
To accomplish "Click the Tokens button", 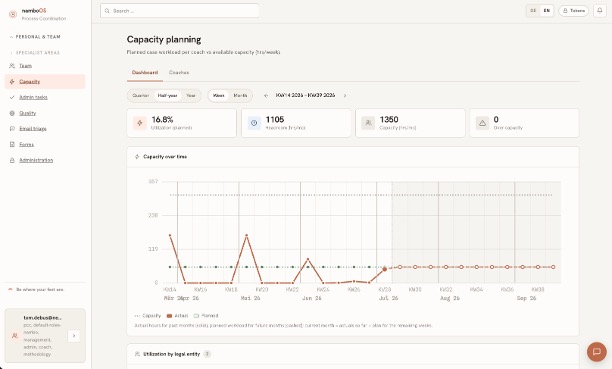I will (574, 11).
